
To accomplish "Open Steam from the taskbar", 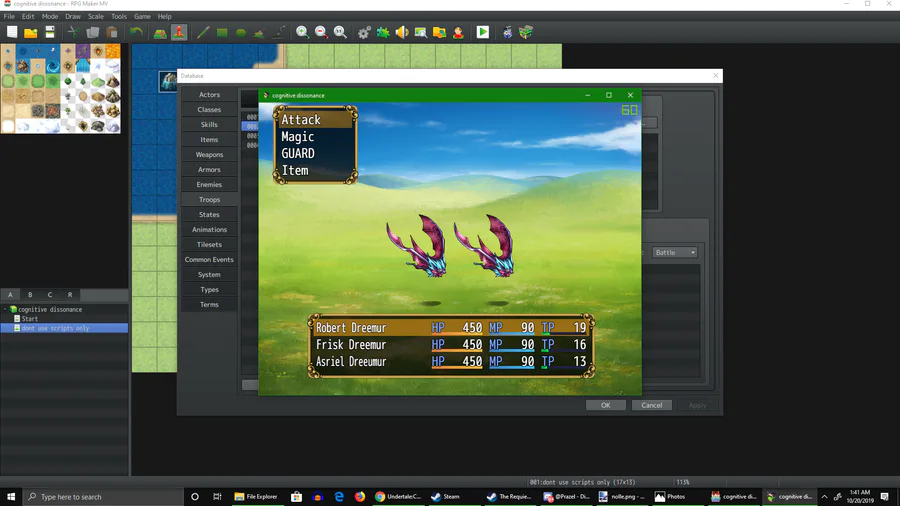I will coord(445,497).
